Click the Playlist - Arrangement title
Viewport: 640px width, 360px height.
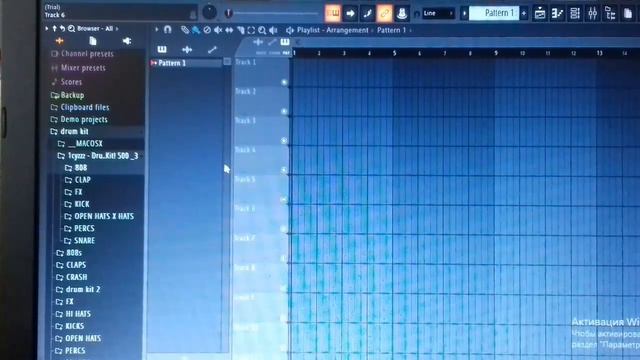click(x=333, y=30)
